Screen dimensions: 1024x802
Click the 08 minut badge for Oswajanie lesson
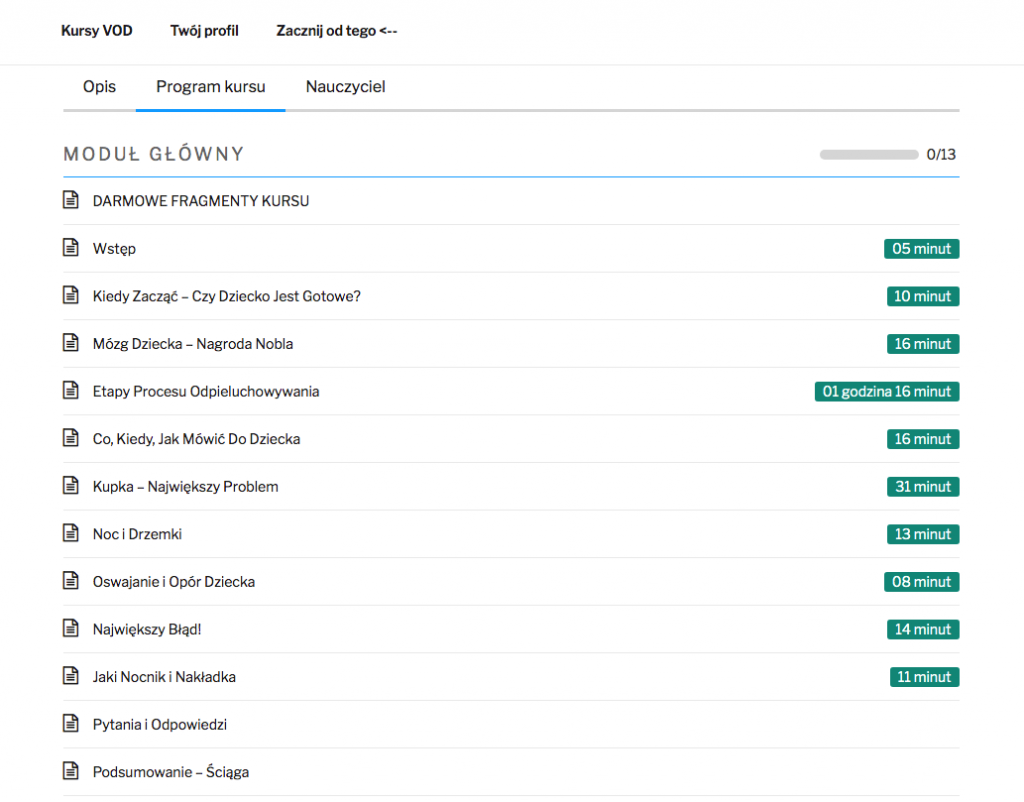tap(921, 582)
